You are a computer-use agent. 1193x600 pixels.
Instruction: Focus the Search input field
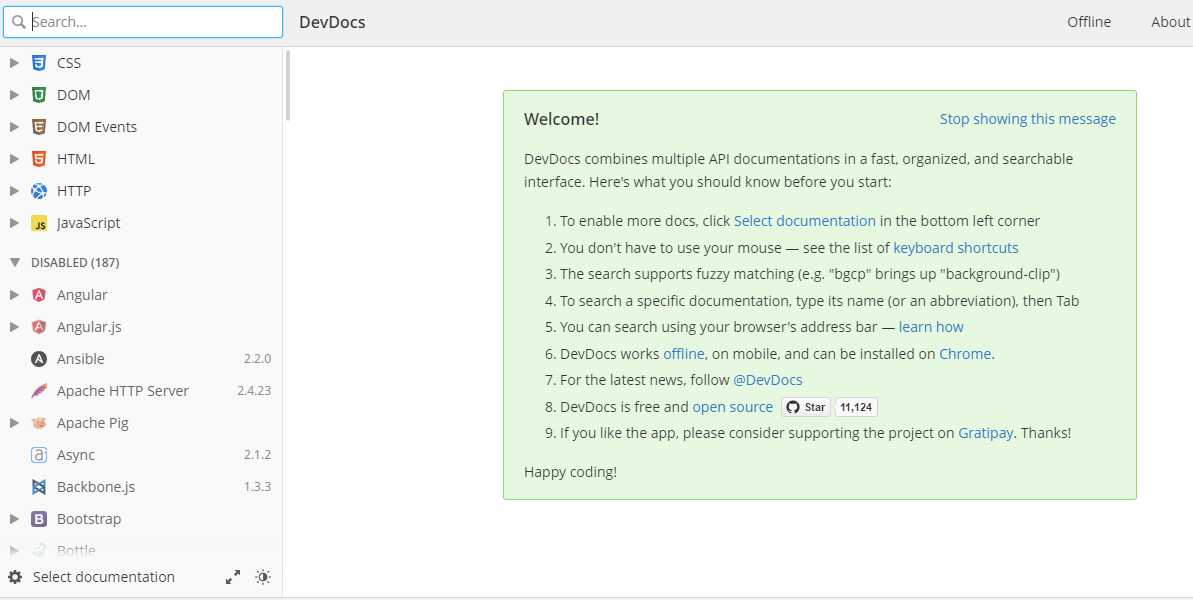(x=143, y=22)
